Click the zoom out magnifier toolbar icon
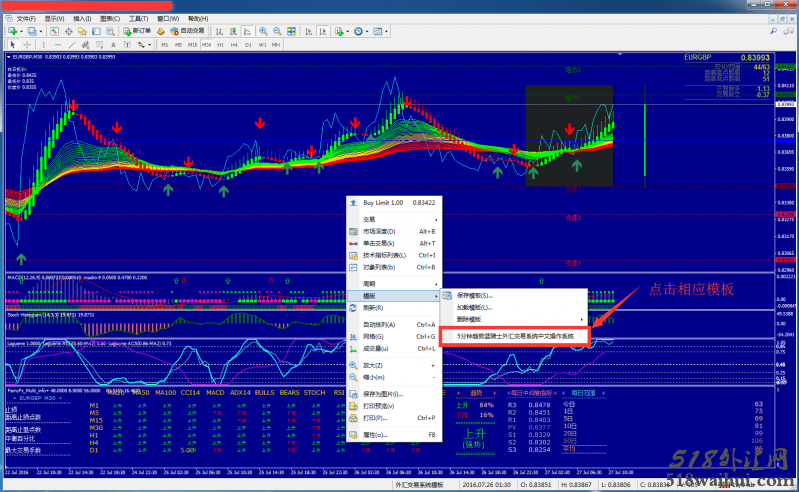 click(276, 31)
